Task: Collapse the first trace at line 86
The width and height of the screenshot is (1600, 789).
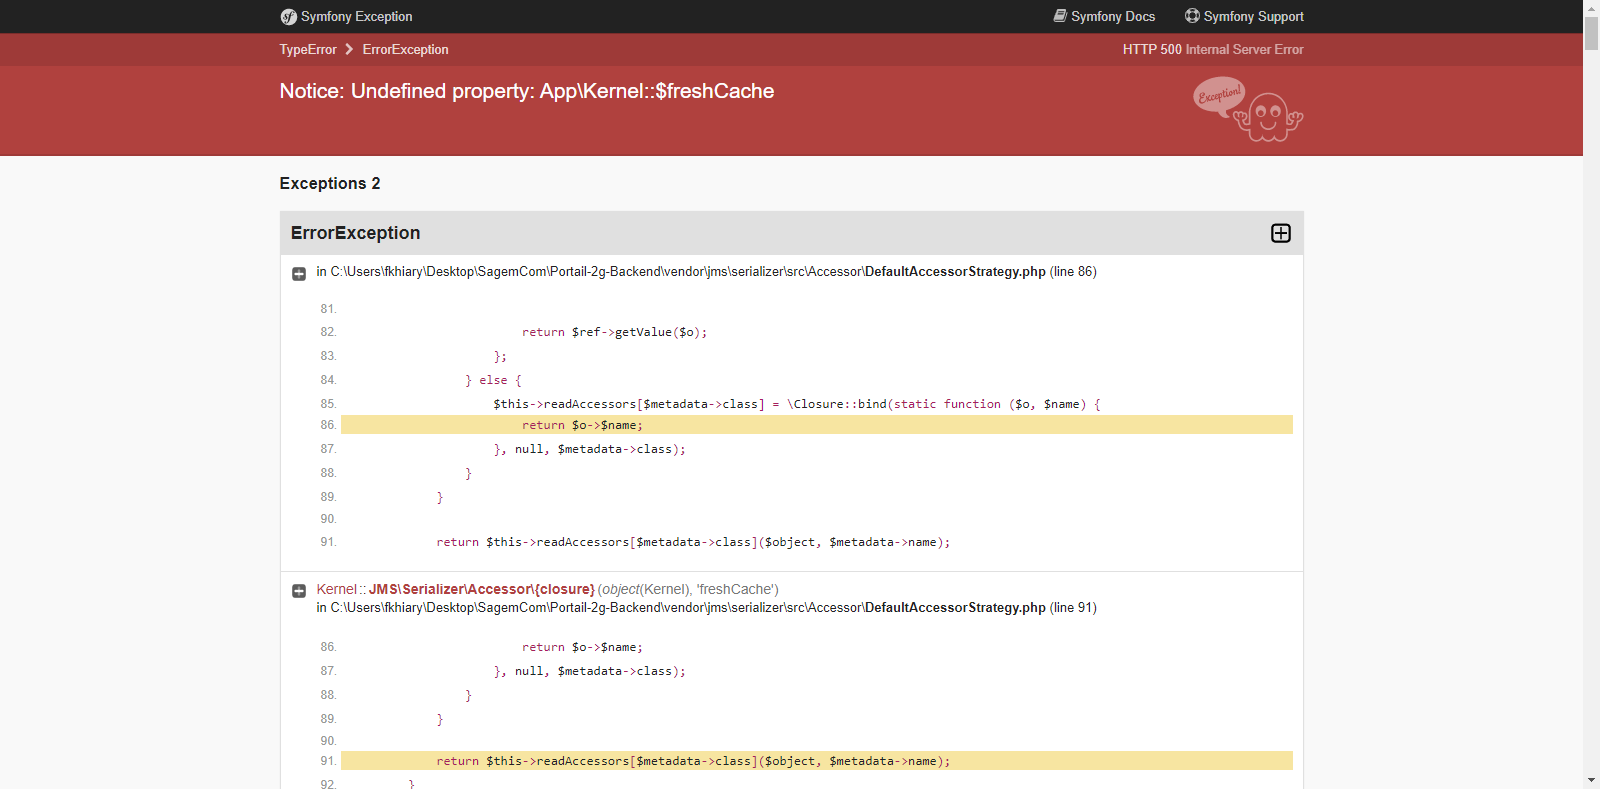Action: (x=299, y=274)
